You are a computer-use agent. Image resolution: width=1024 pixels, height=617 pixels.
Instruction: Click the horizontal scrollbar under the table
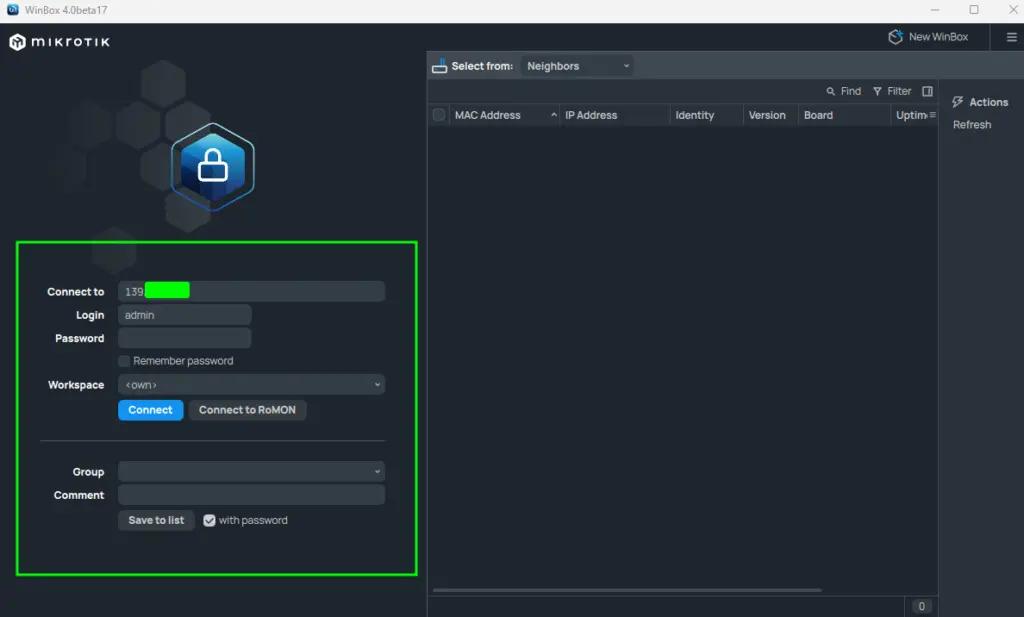(x=627, y=590)
